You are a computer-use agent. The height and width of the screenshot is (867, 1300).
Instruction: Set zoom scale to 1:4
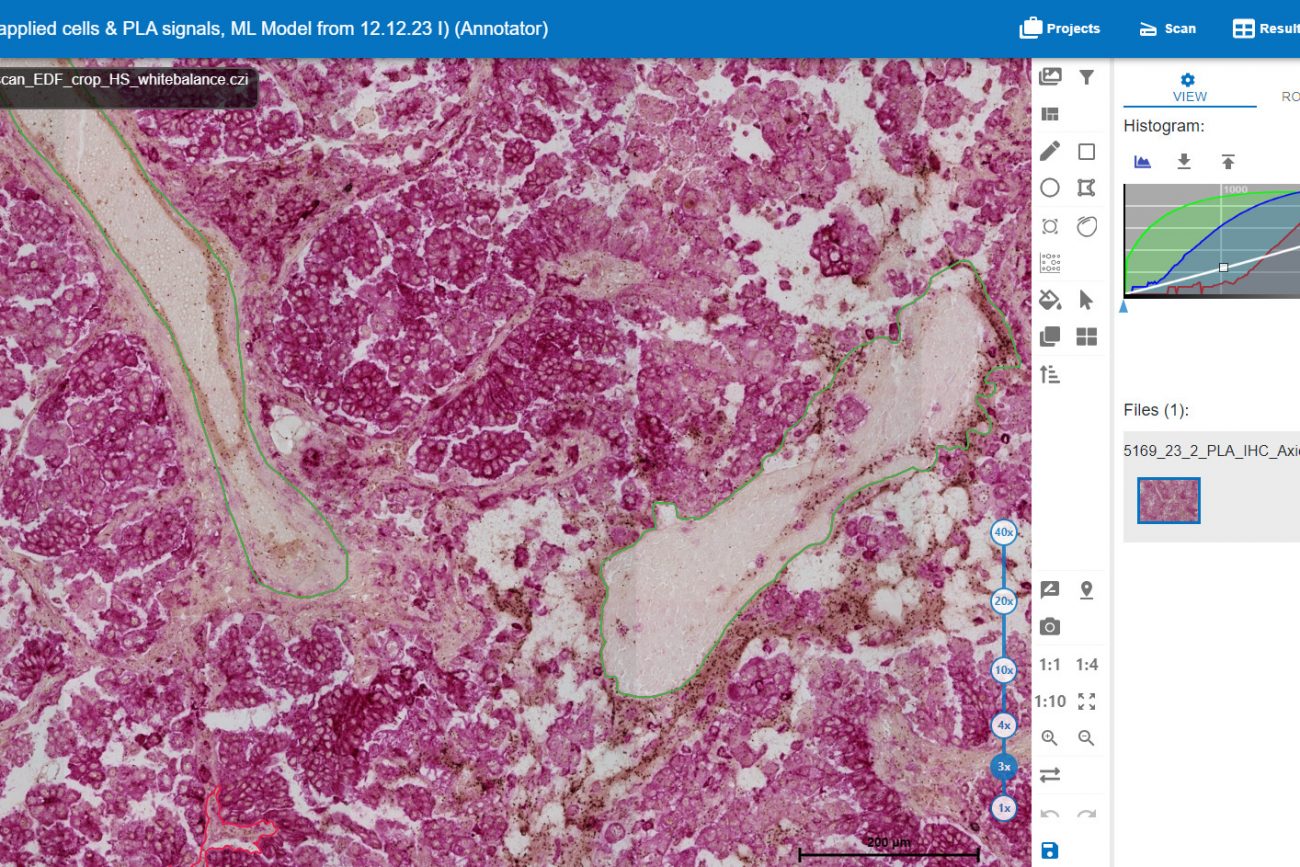coord(1086,665)
